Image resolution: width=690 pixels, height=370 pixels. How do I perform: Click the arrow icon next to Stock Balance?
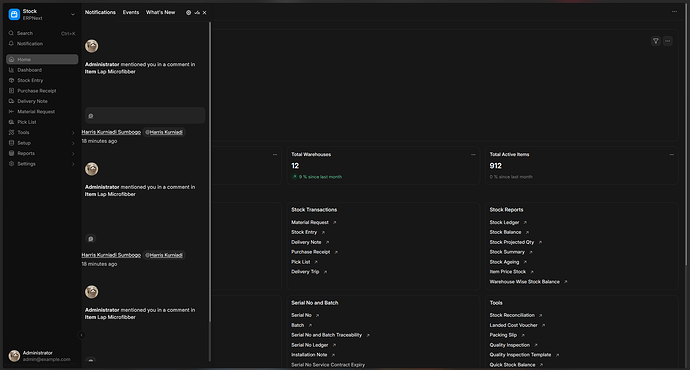(527, 232)
